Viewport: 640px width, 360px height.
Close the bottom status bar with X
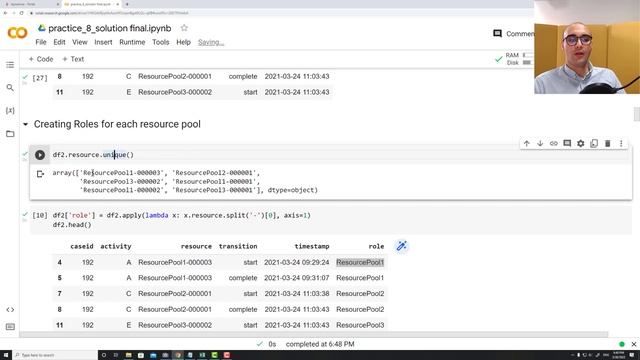pyautogui.click(x=633, y=344)
